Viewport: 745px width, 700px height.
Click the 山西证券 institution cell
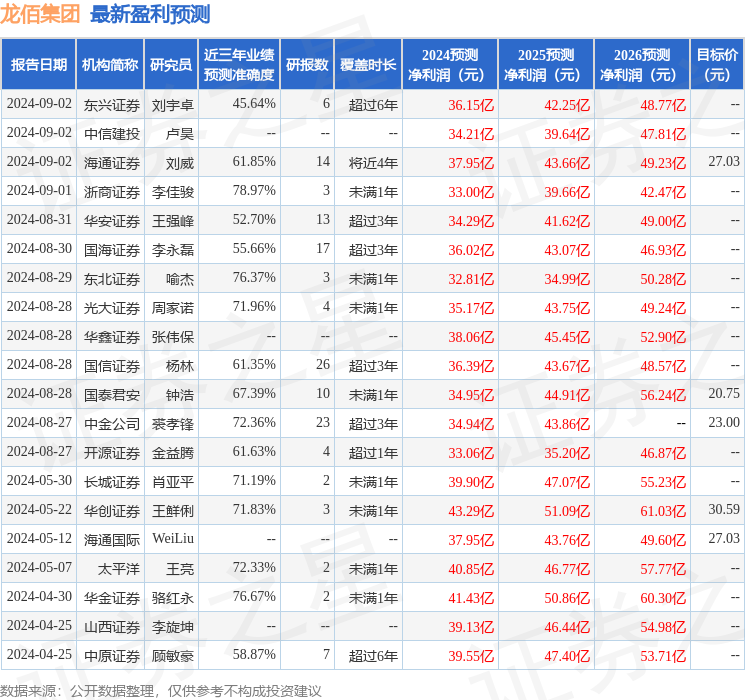[x=112, y=627]
